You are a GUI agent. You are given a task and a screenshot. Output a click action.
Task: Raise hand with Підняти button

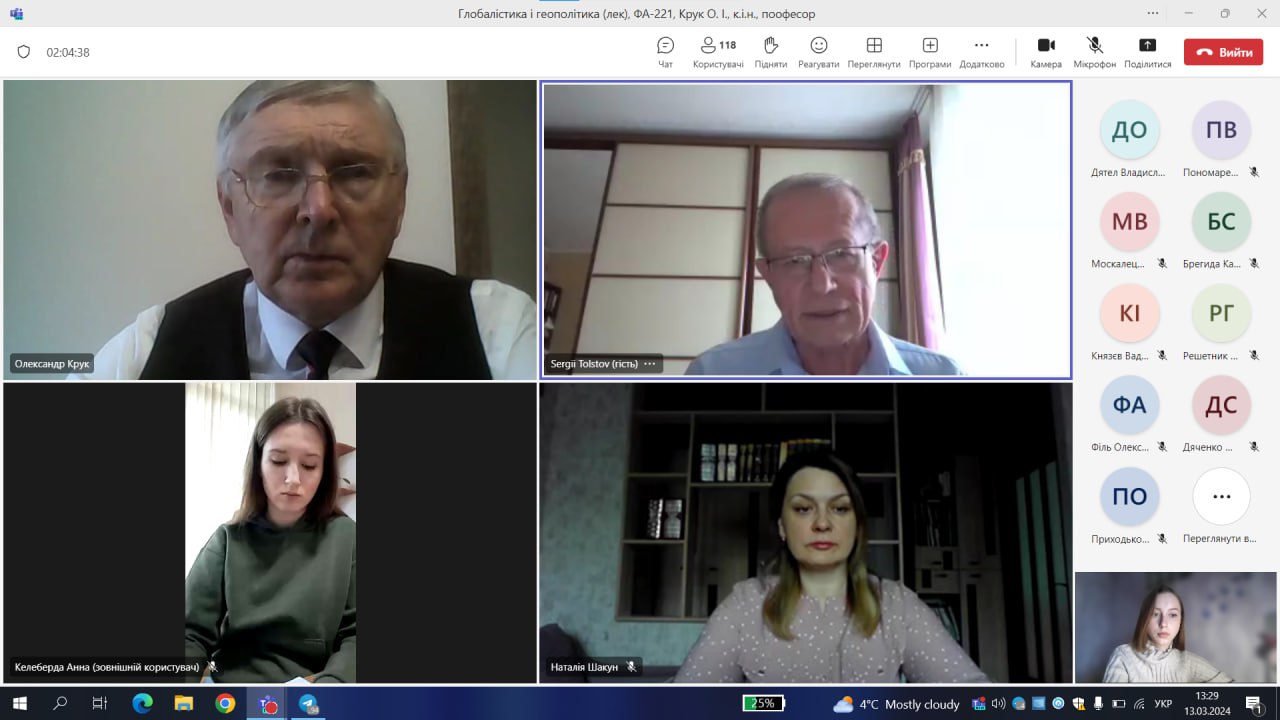(x=770, y=52)
